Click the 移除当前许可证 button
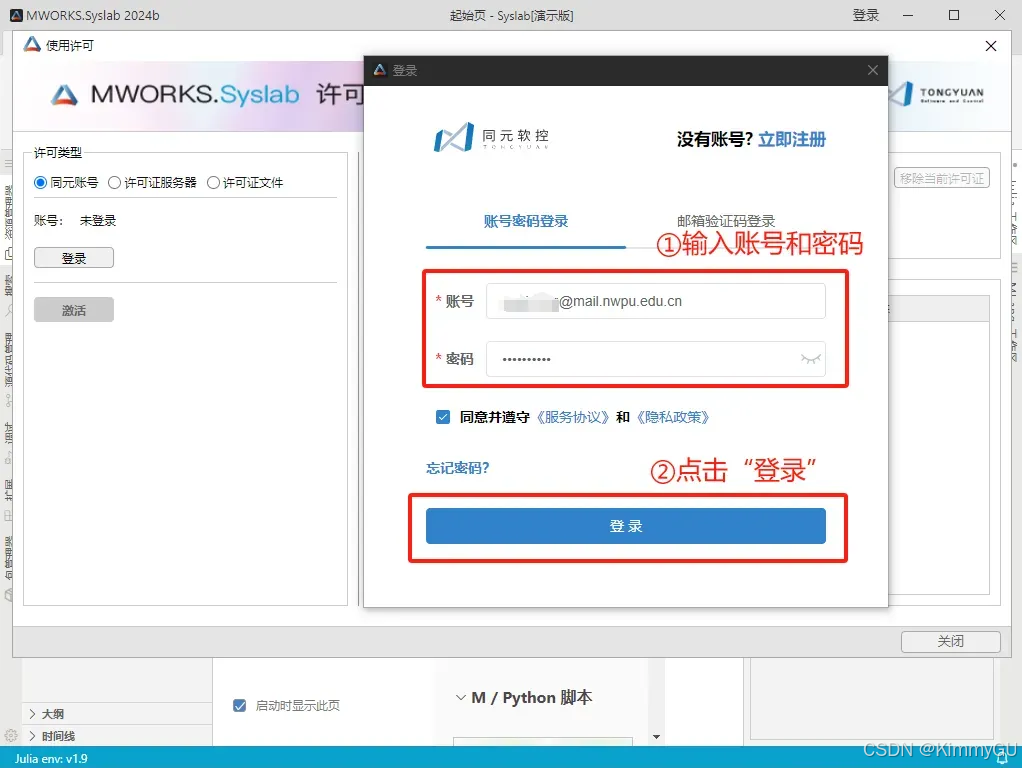1022x768 pixels. pos(942,178)
